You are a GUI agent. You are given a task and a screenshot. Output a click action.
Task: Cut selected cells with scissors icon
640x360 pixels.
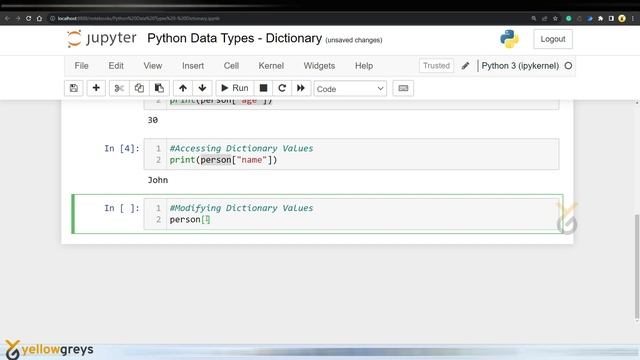pyautogui.click(x=119, y=88)
